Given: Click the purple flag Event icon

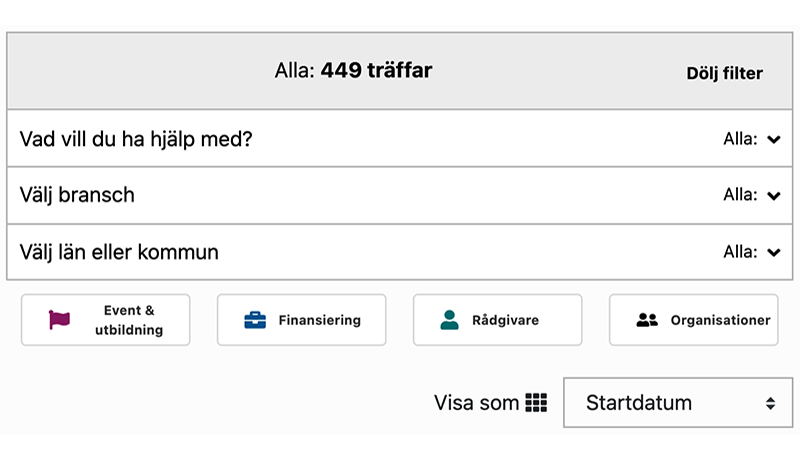Looking at the screenshot, I should 60,320.
